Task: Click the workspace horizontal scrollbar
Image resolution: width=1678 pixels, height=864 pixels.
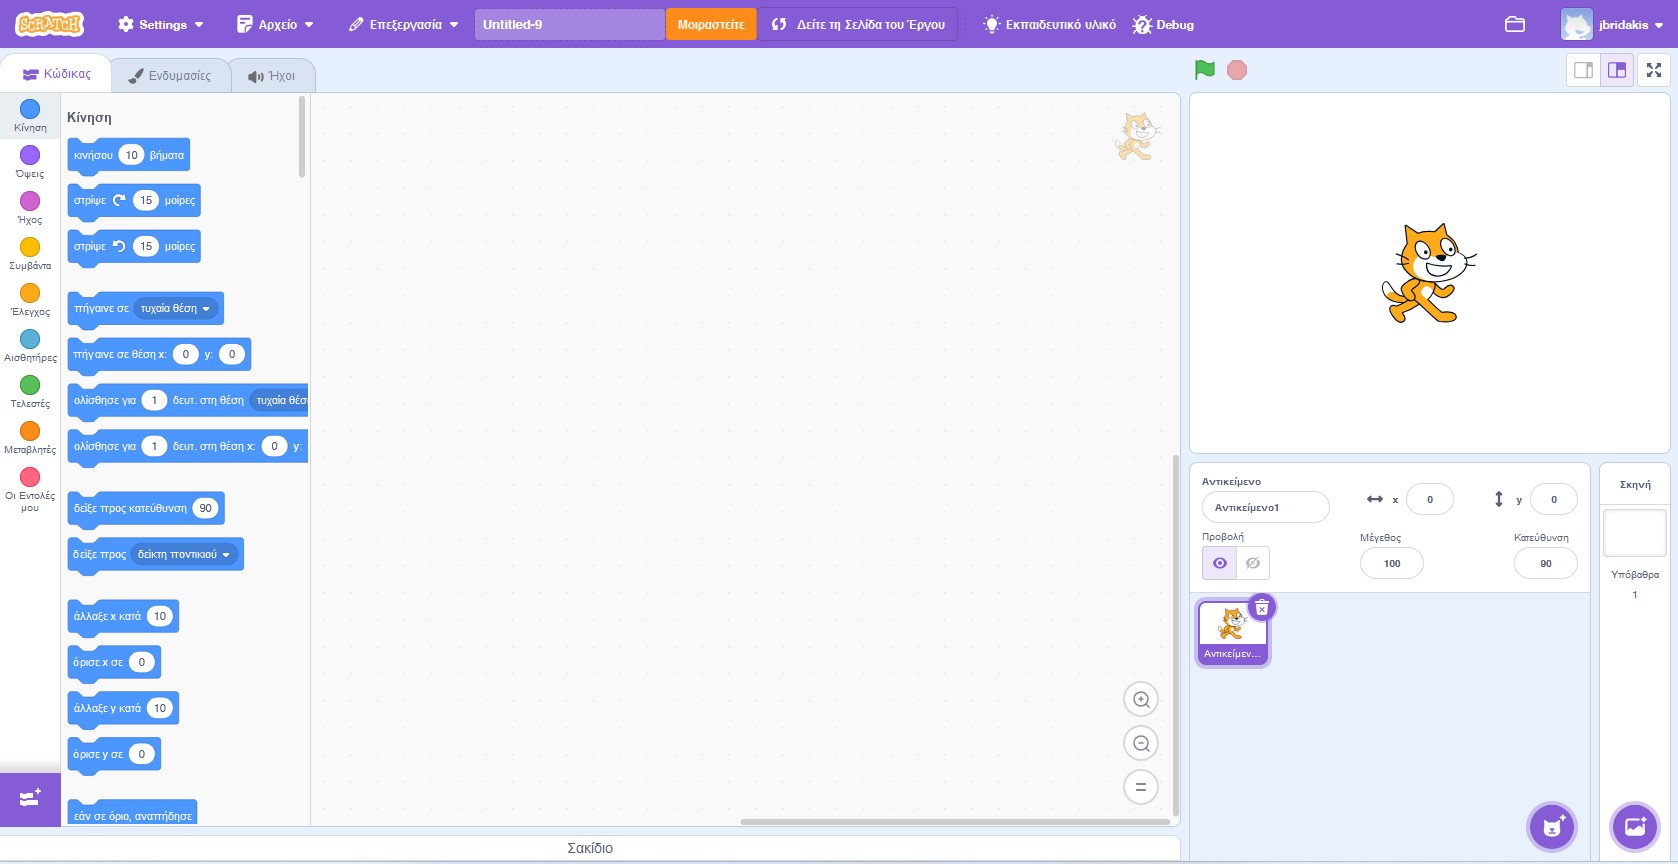Action: point(955,822)
